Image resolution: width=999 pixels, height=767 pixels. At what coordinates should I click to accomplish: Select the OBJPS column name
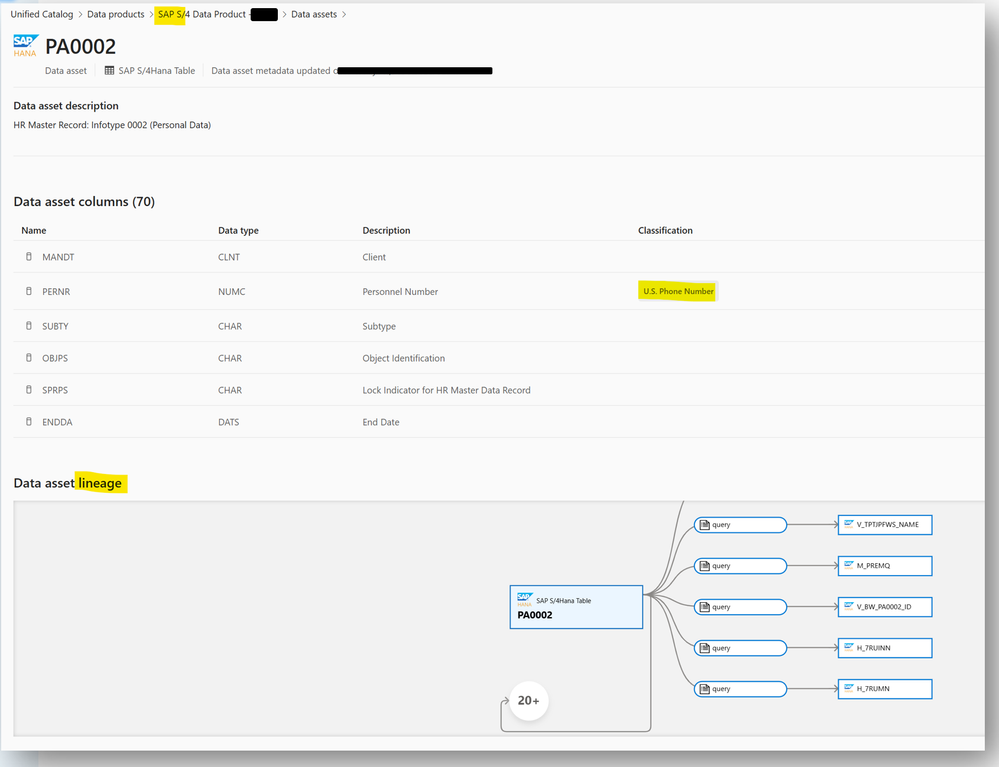(55, 358)
